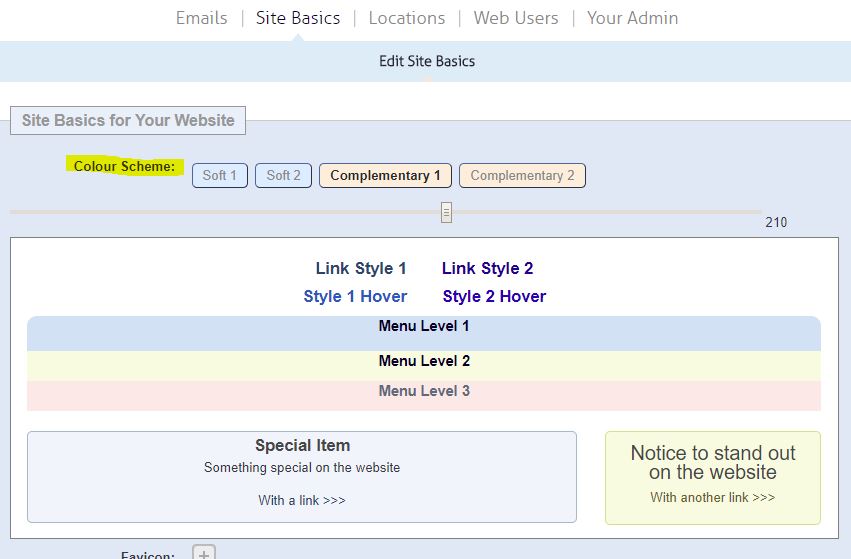Click the Favicon plus icon

coord(204,553)
